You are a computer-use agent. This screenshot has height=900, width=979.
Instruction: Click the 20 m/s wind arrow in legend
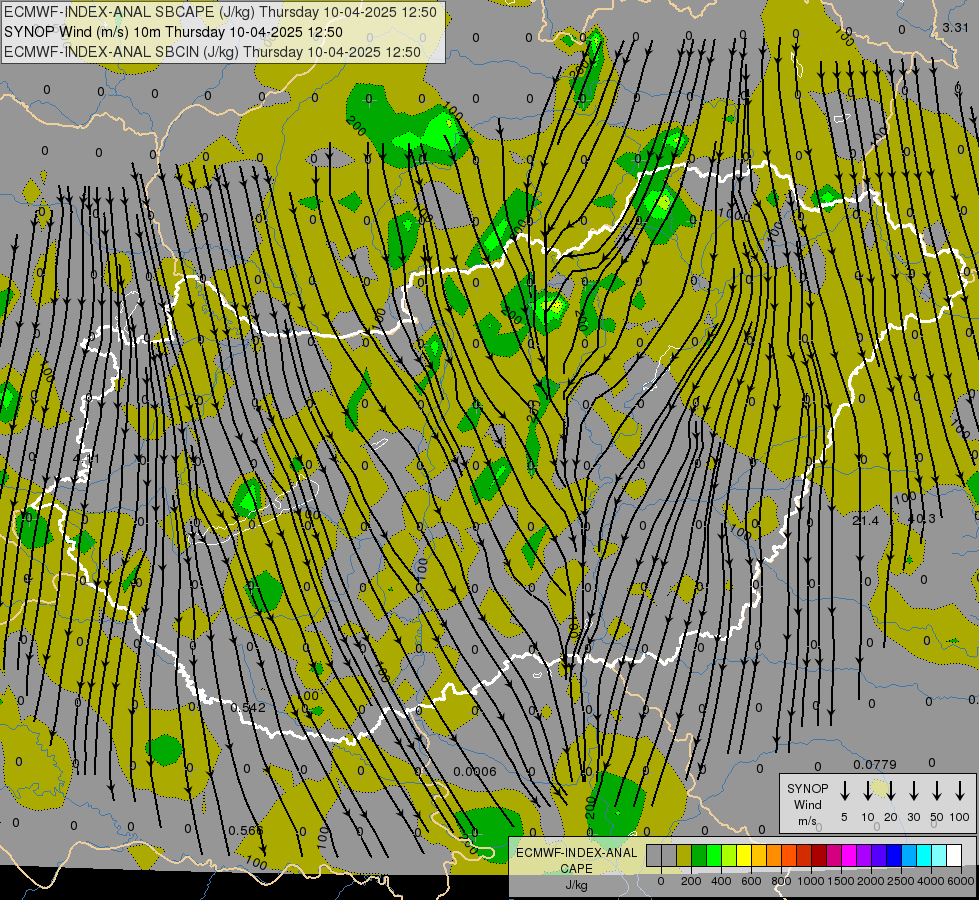coord(891,791)
